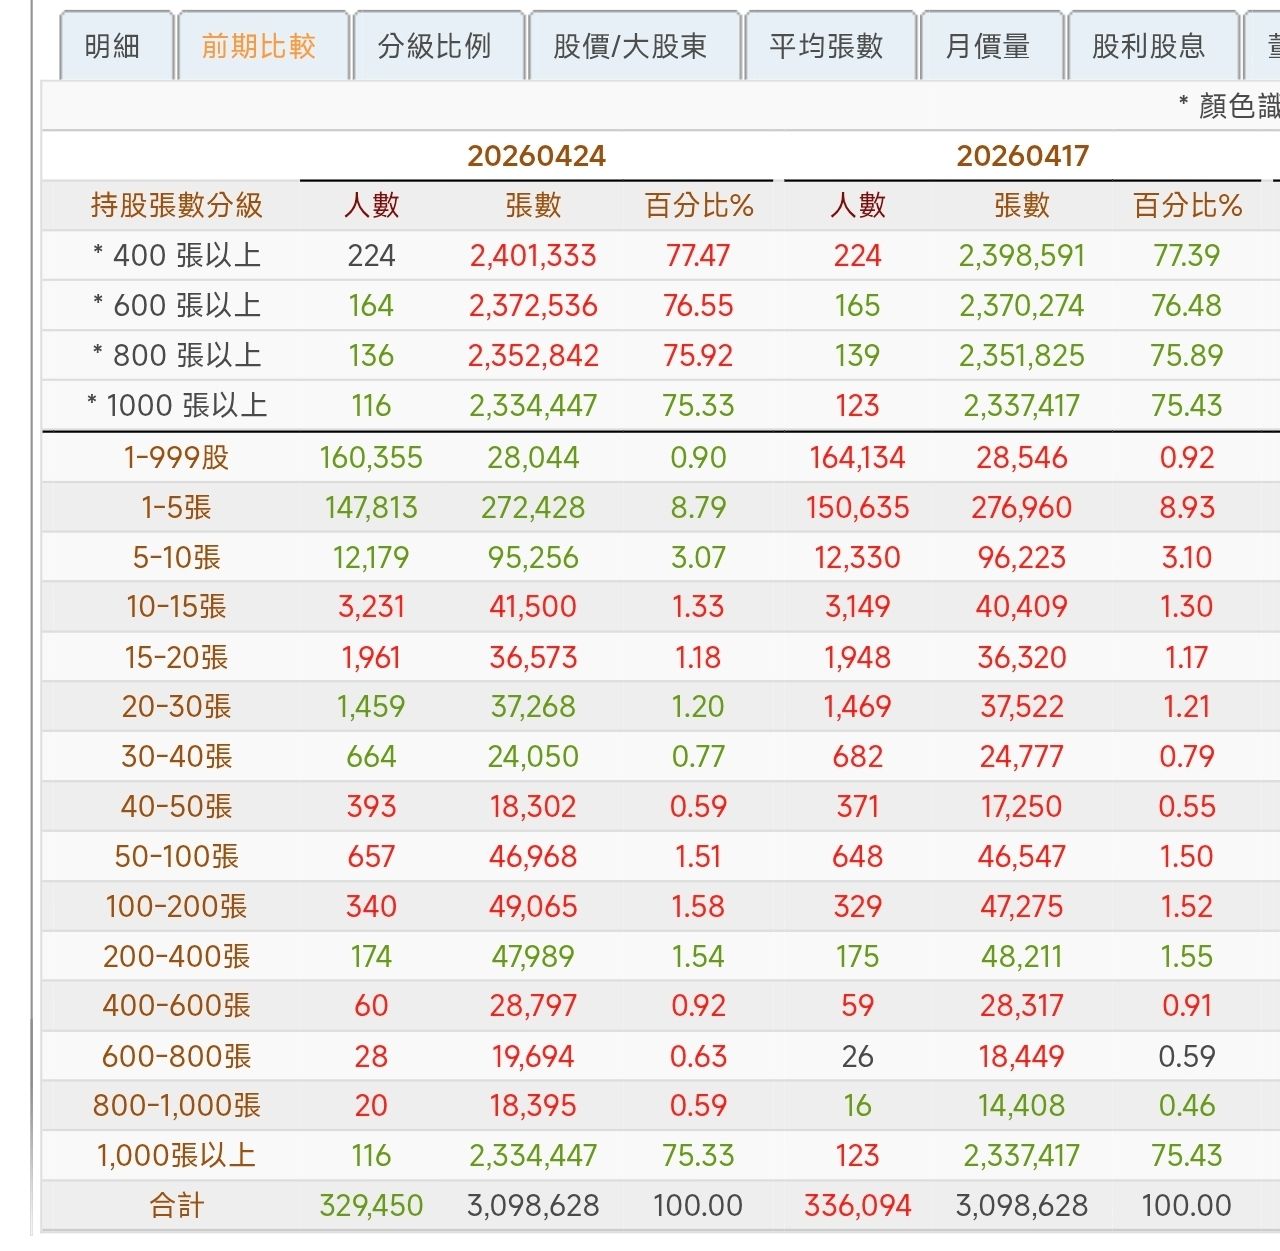Viewport: 1280px width, 1251px height.
Task: Switch to the 平均張數 tab
Action: click(x=826, y=46)
